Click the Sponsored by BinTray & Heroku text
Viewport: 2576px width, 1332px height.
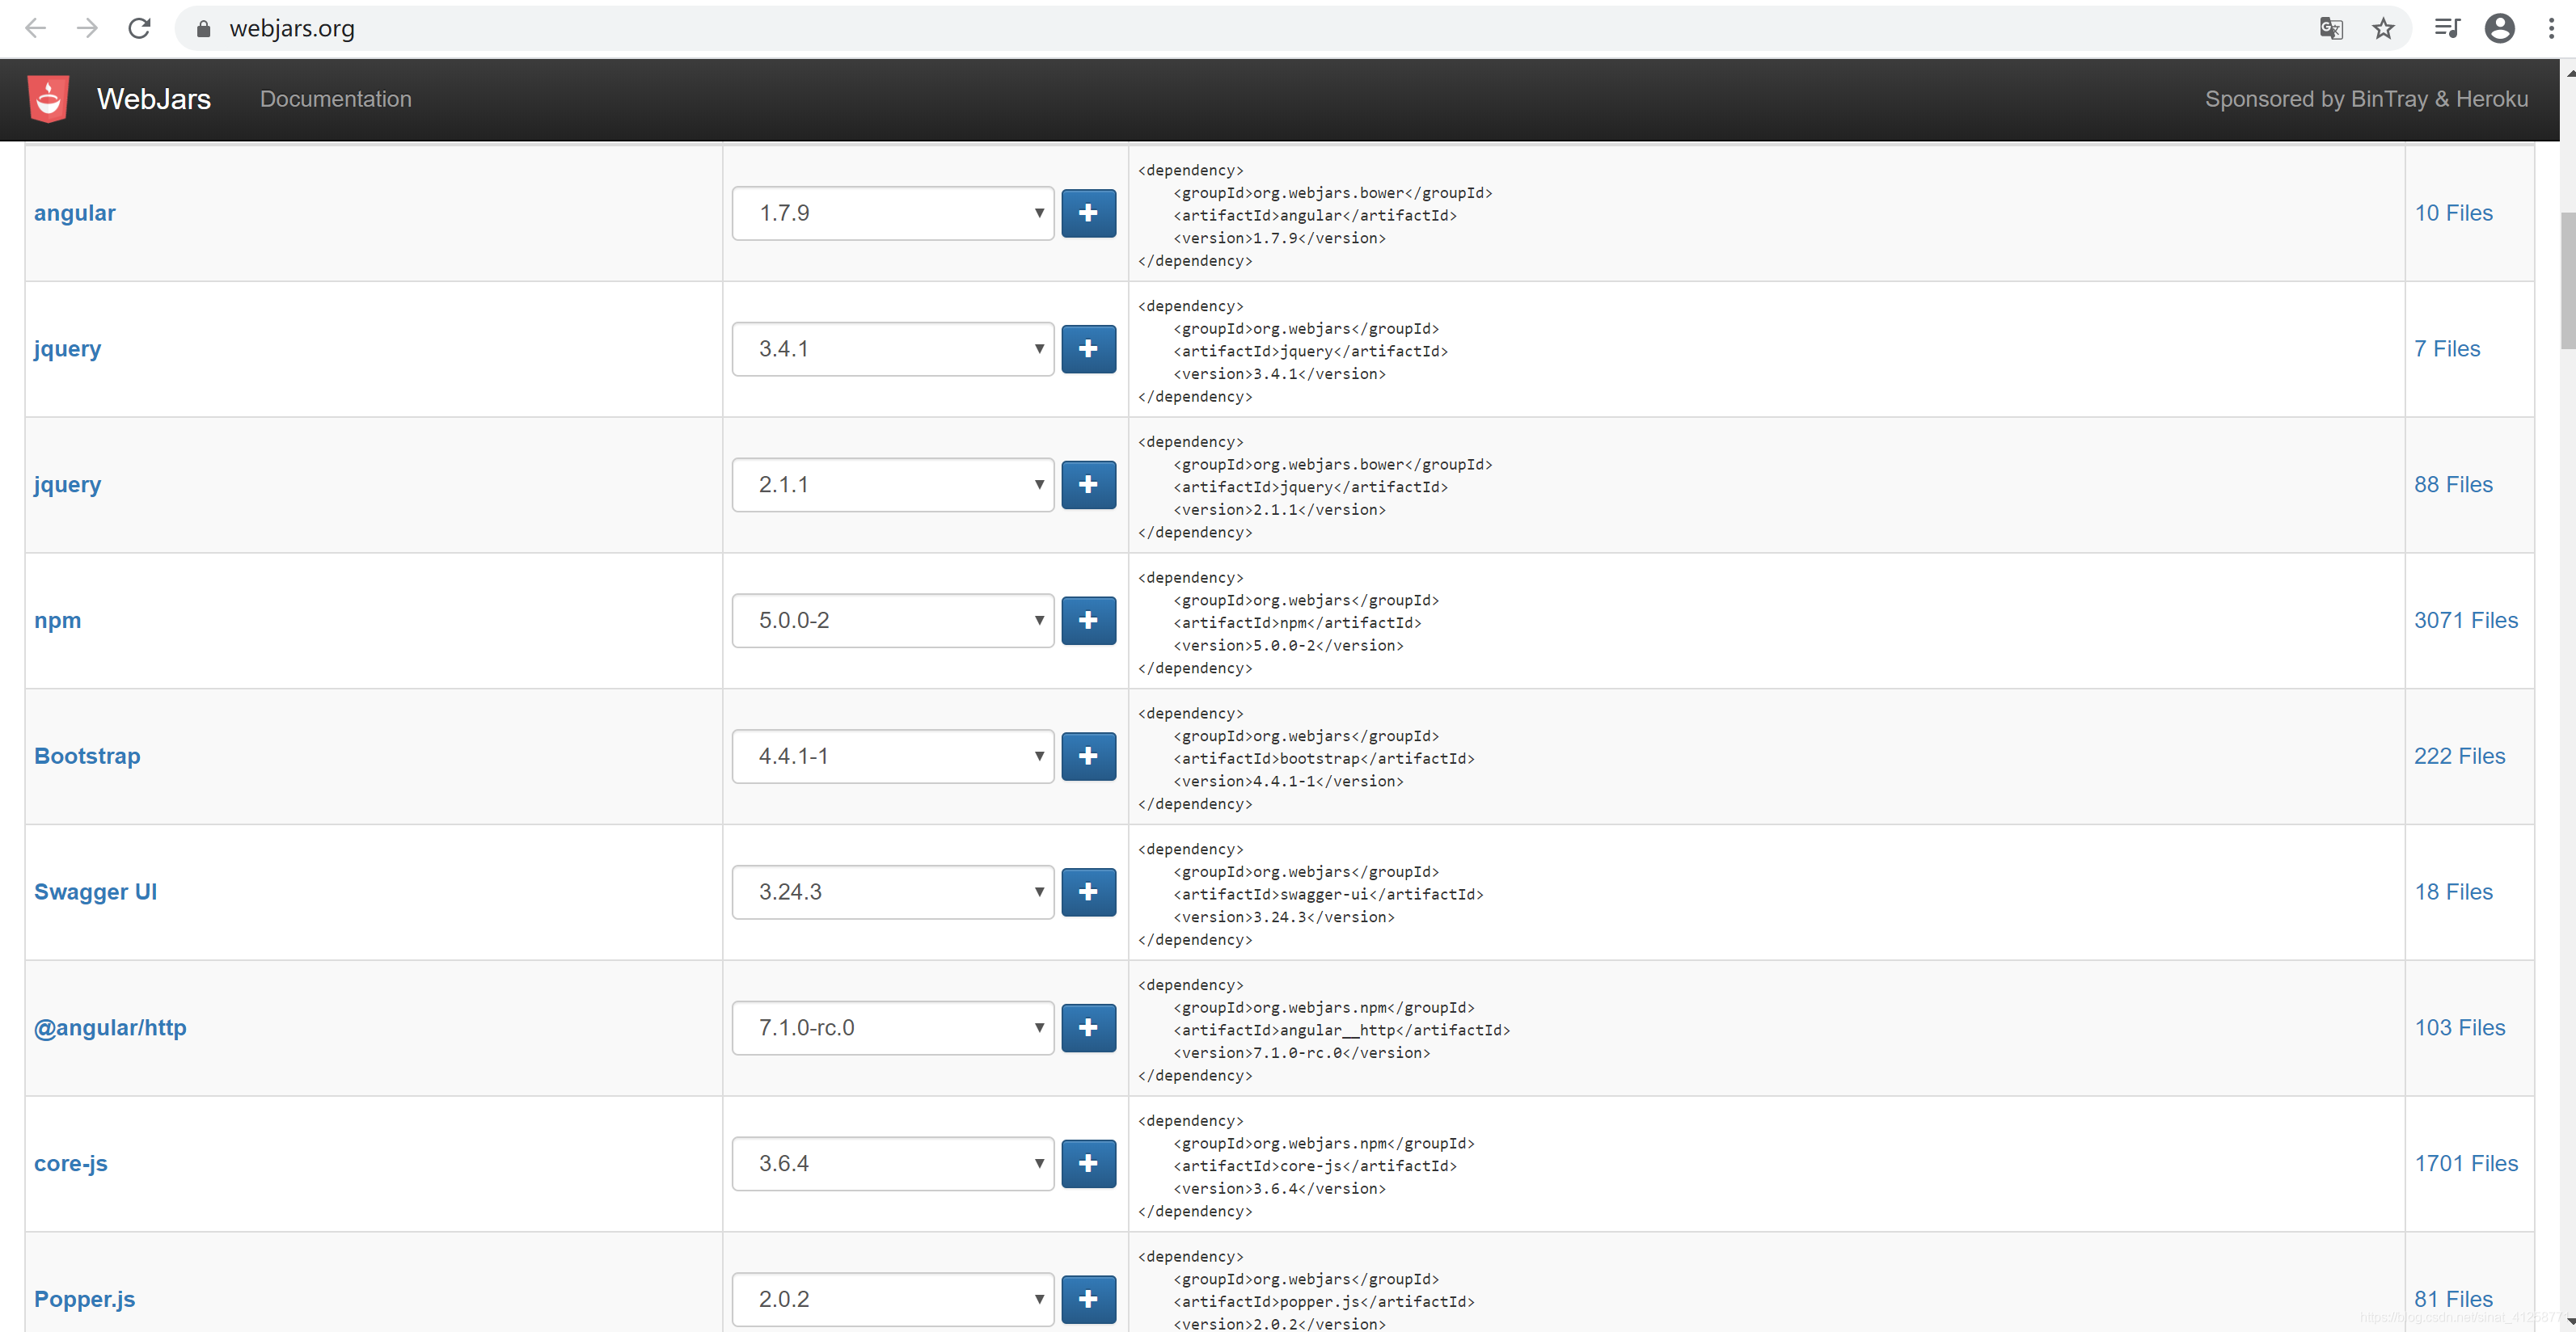pyautogui.click(x=2366, y=99)
